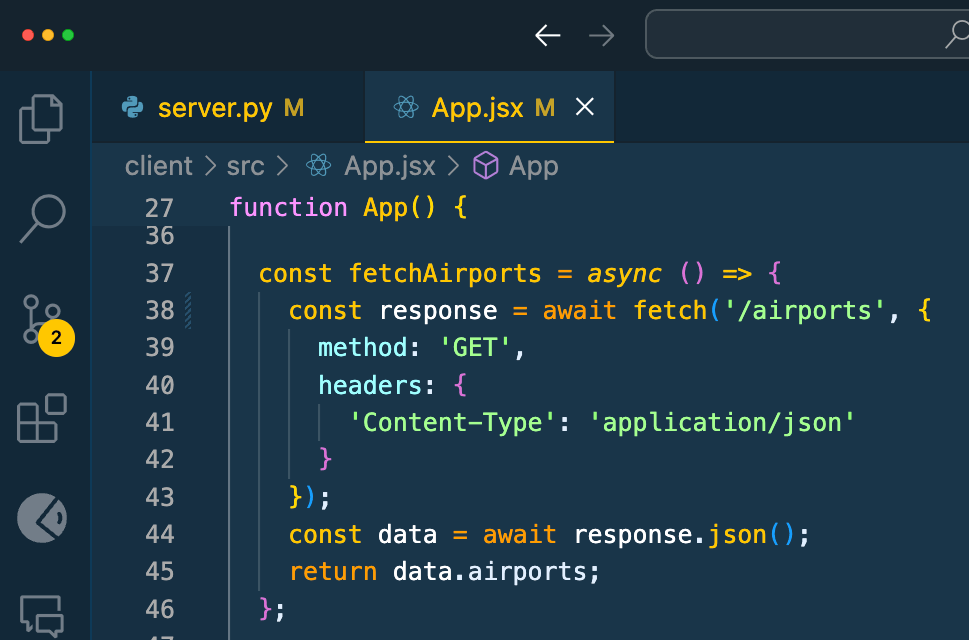Viewport: 969px width, 640px height.
Task: Click the magnifier in the command center
Action: pyautogui.click(x=956, y=36)
